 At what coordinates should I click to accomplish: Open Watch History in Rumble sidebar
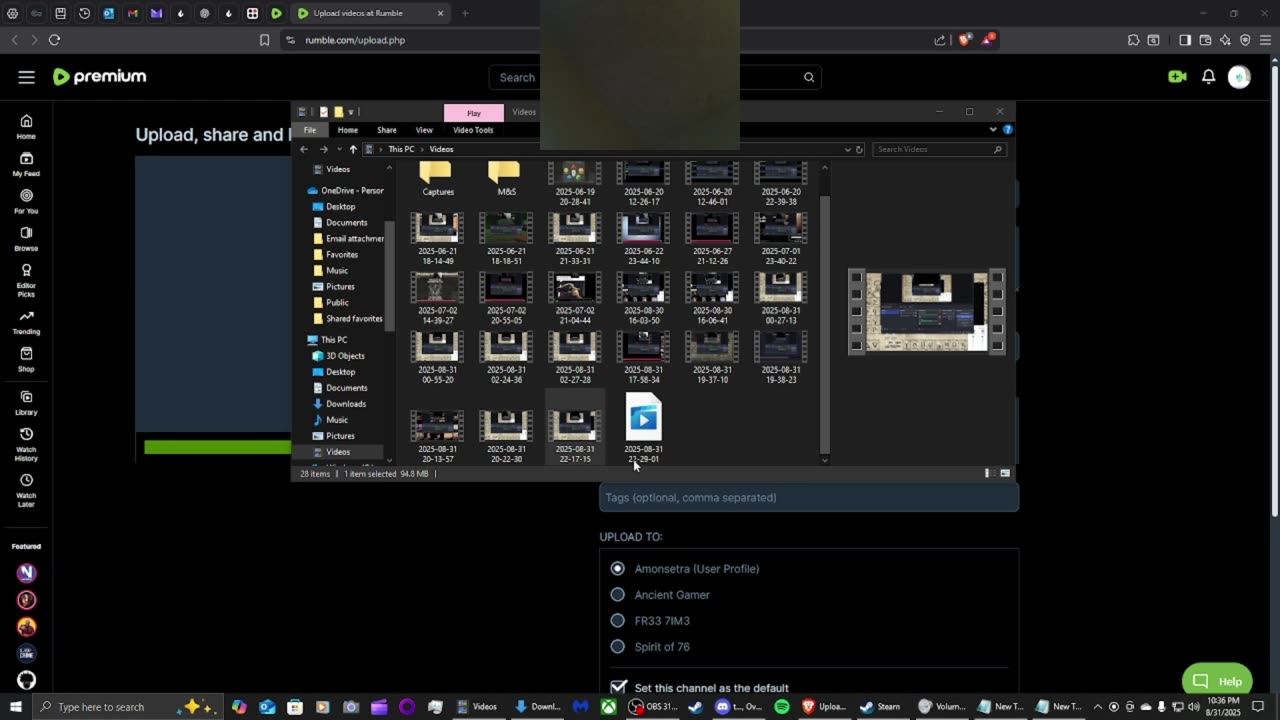coord(26,444)
